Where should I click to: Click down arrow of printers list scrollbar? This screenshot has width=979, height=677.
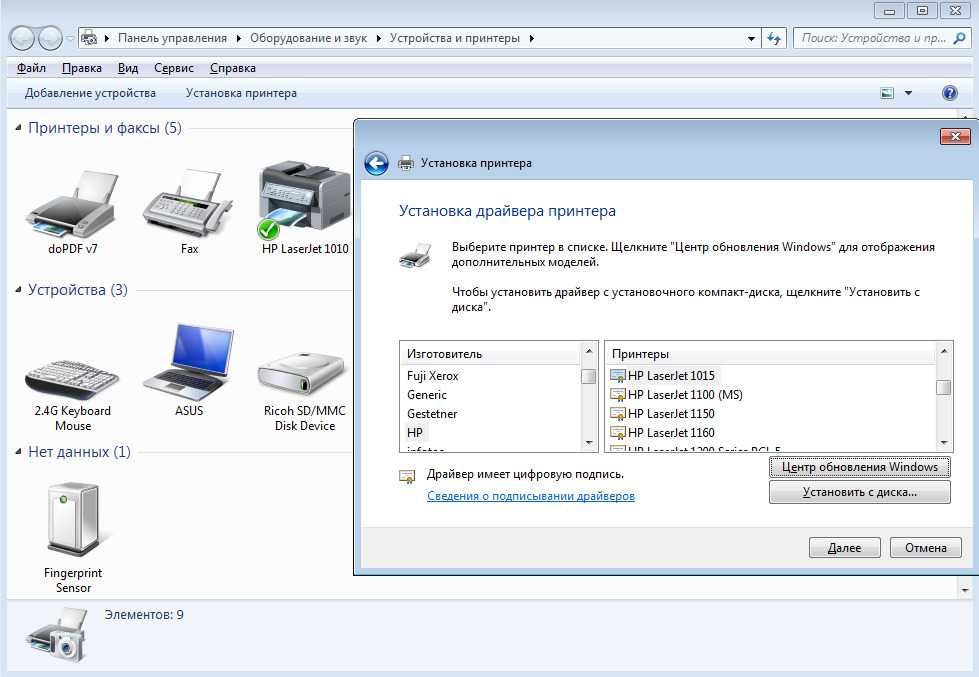click(943, 442)
